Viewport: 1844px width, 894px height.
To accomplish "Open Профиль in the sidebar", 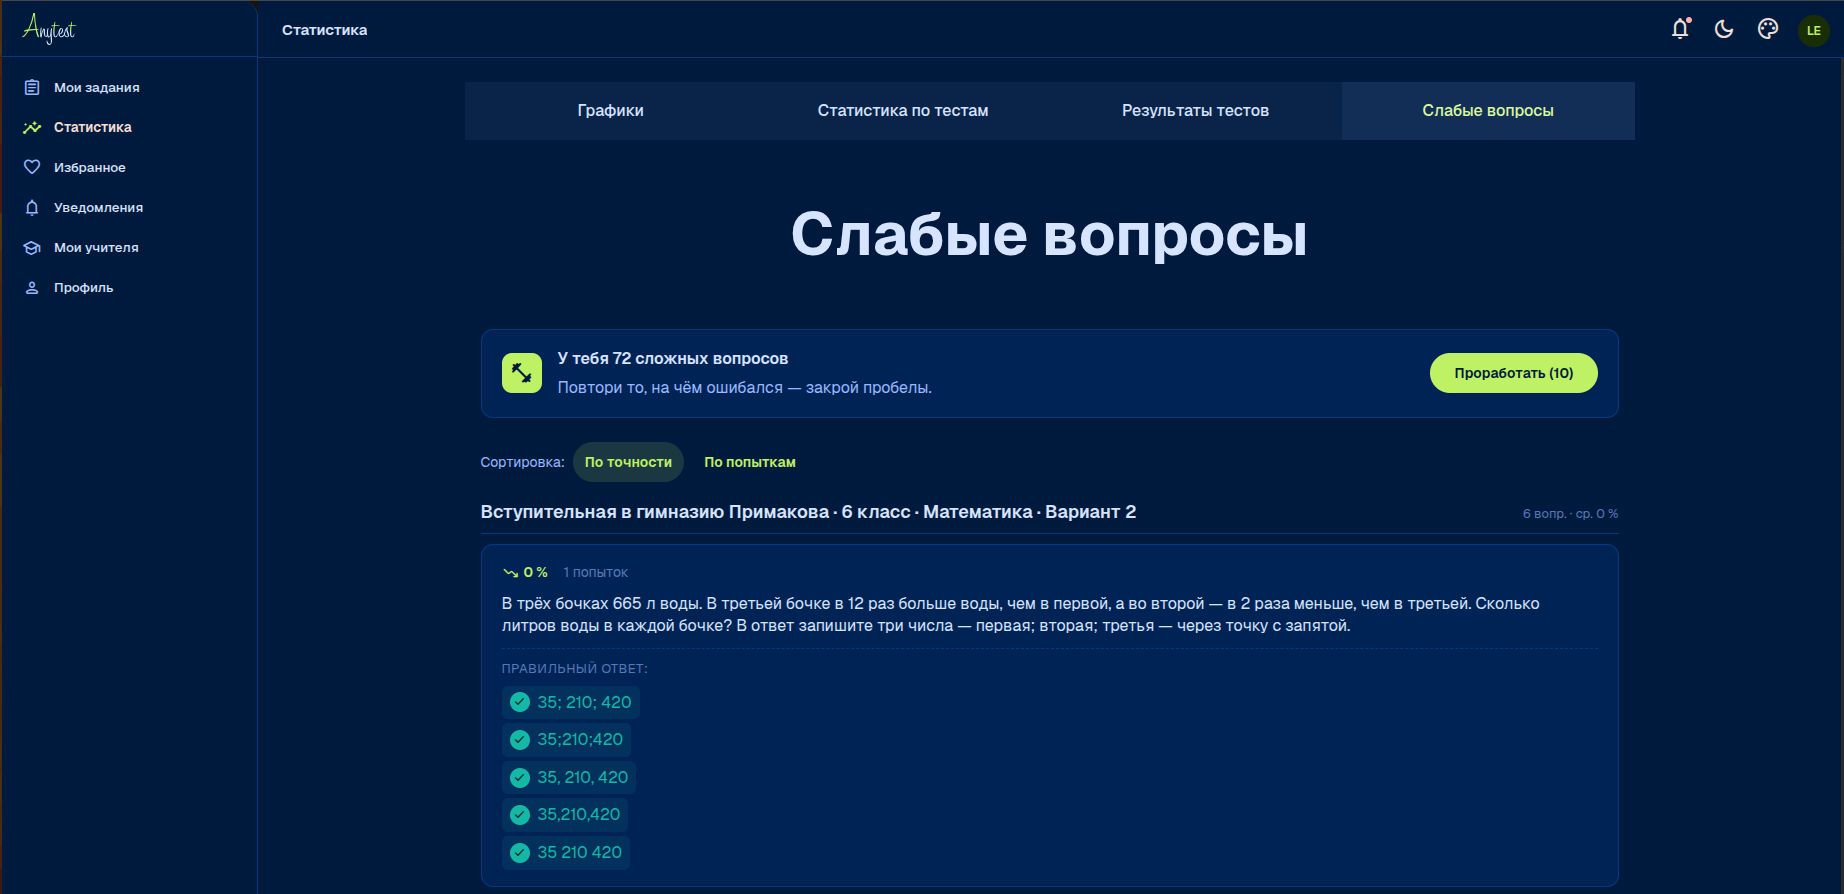I will pos(129,287).
